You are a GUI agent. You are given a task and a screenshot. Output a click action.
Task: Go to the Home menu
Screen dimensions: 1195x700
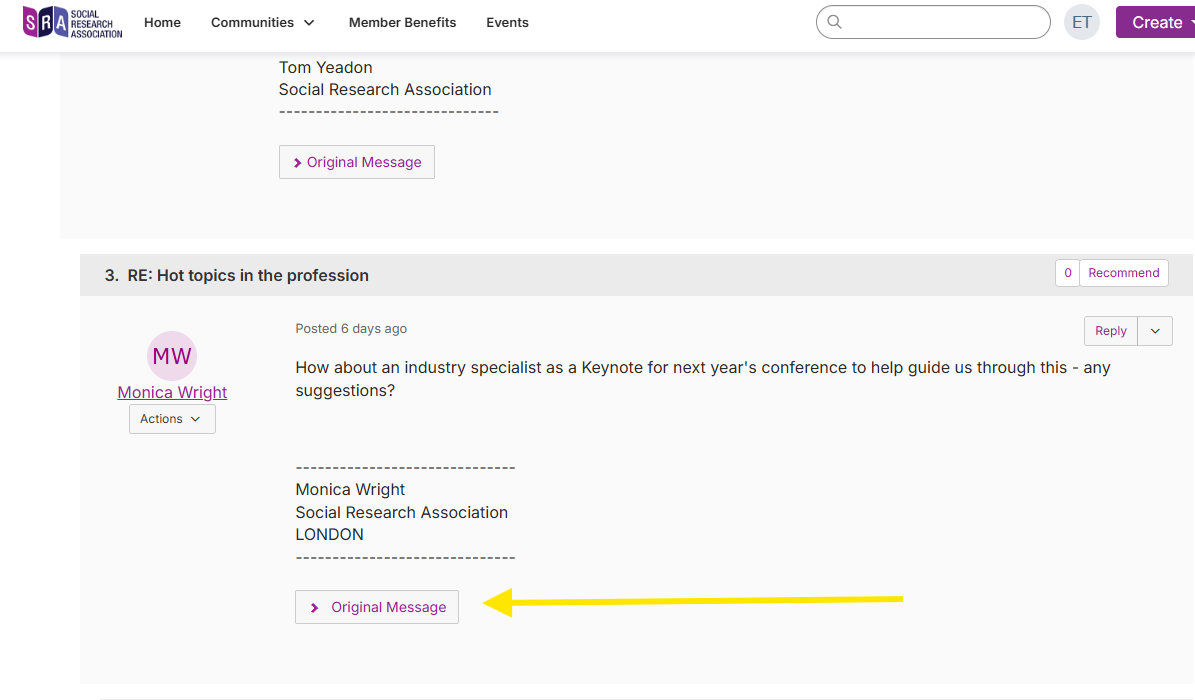(162, 23)
